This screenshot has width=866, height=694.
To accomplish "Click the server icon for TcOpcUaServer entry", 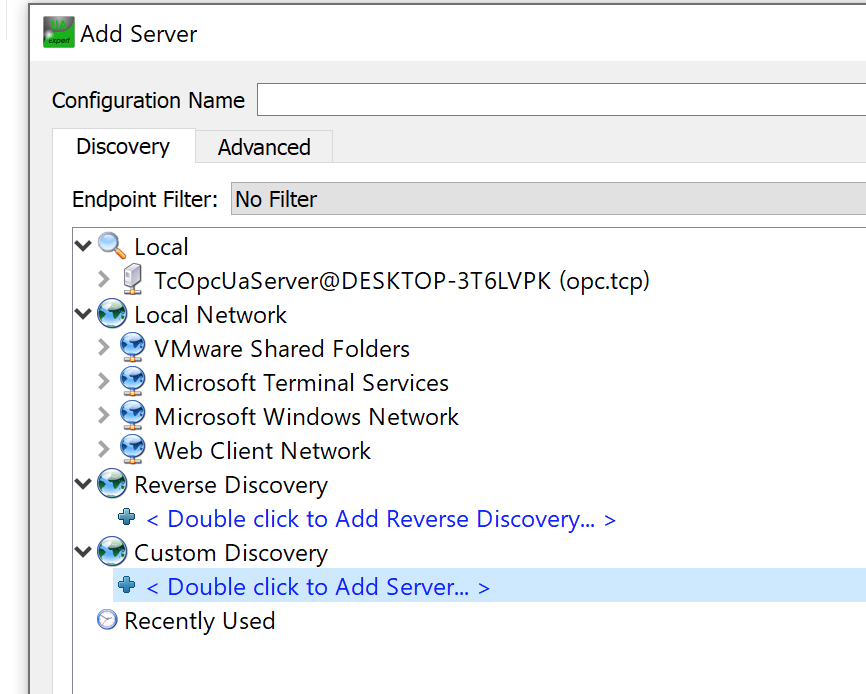I will click(133, 279).
